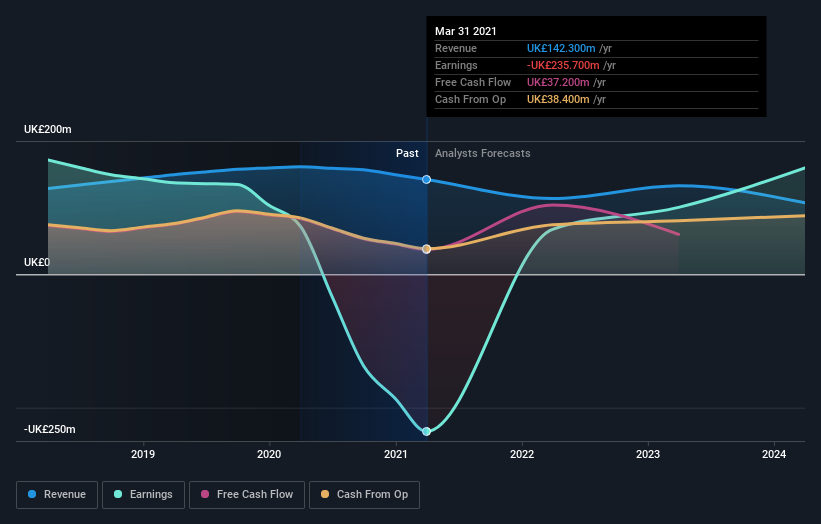This screenshot has height=524, width=821.
Task: Click the teal Earnings legend dot
Action: (118, 494)
